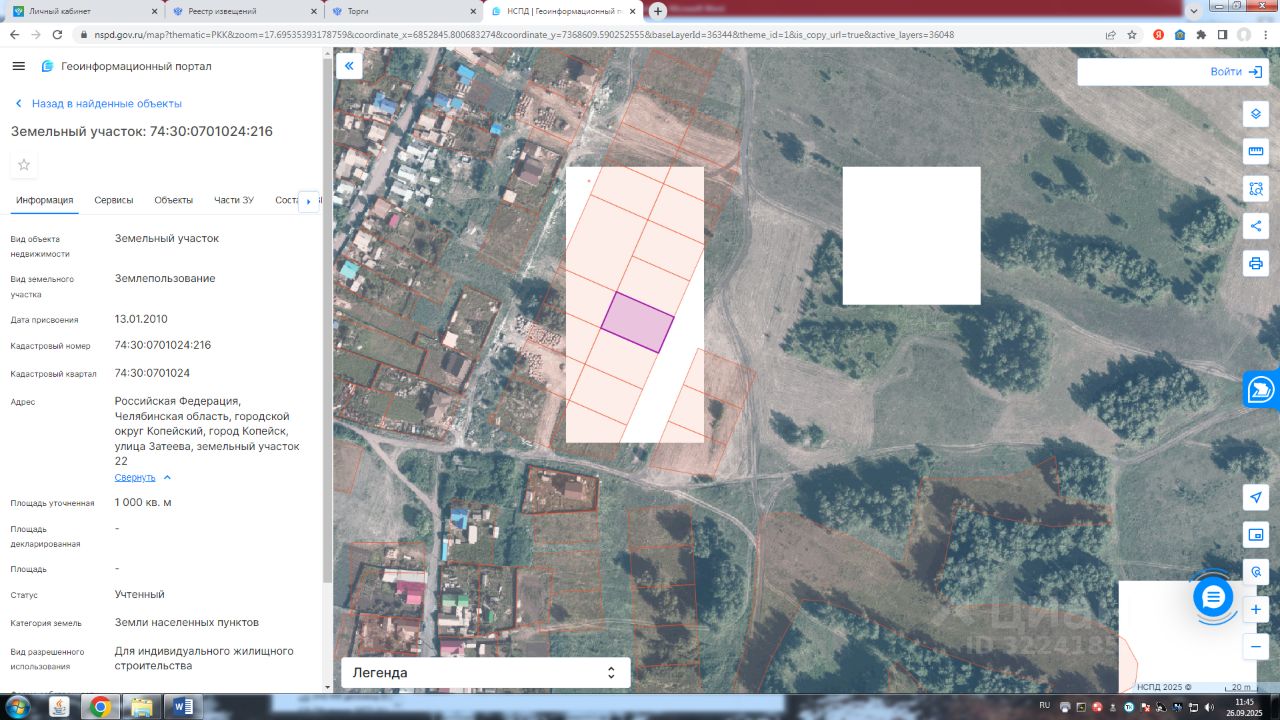This screenshot has height=720, width=1280.
Task: Expand the Легенда dropdown
Action: [485, 673]
